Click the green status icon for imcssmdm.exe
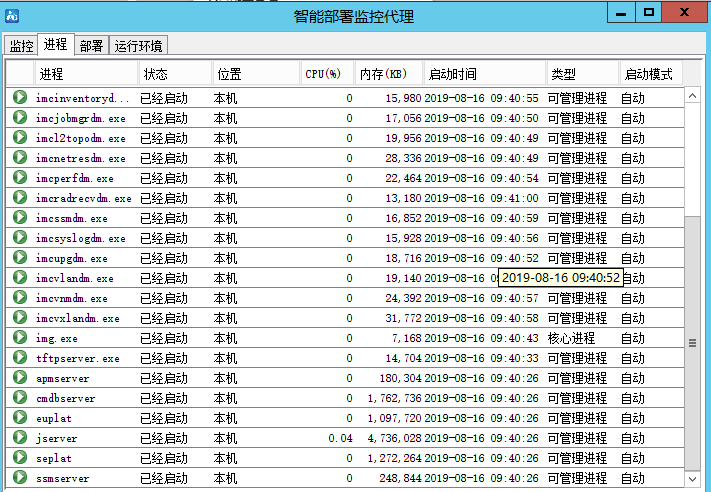The height and width of the screenshot is (492, 711). (20, 217)
